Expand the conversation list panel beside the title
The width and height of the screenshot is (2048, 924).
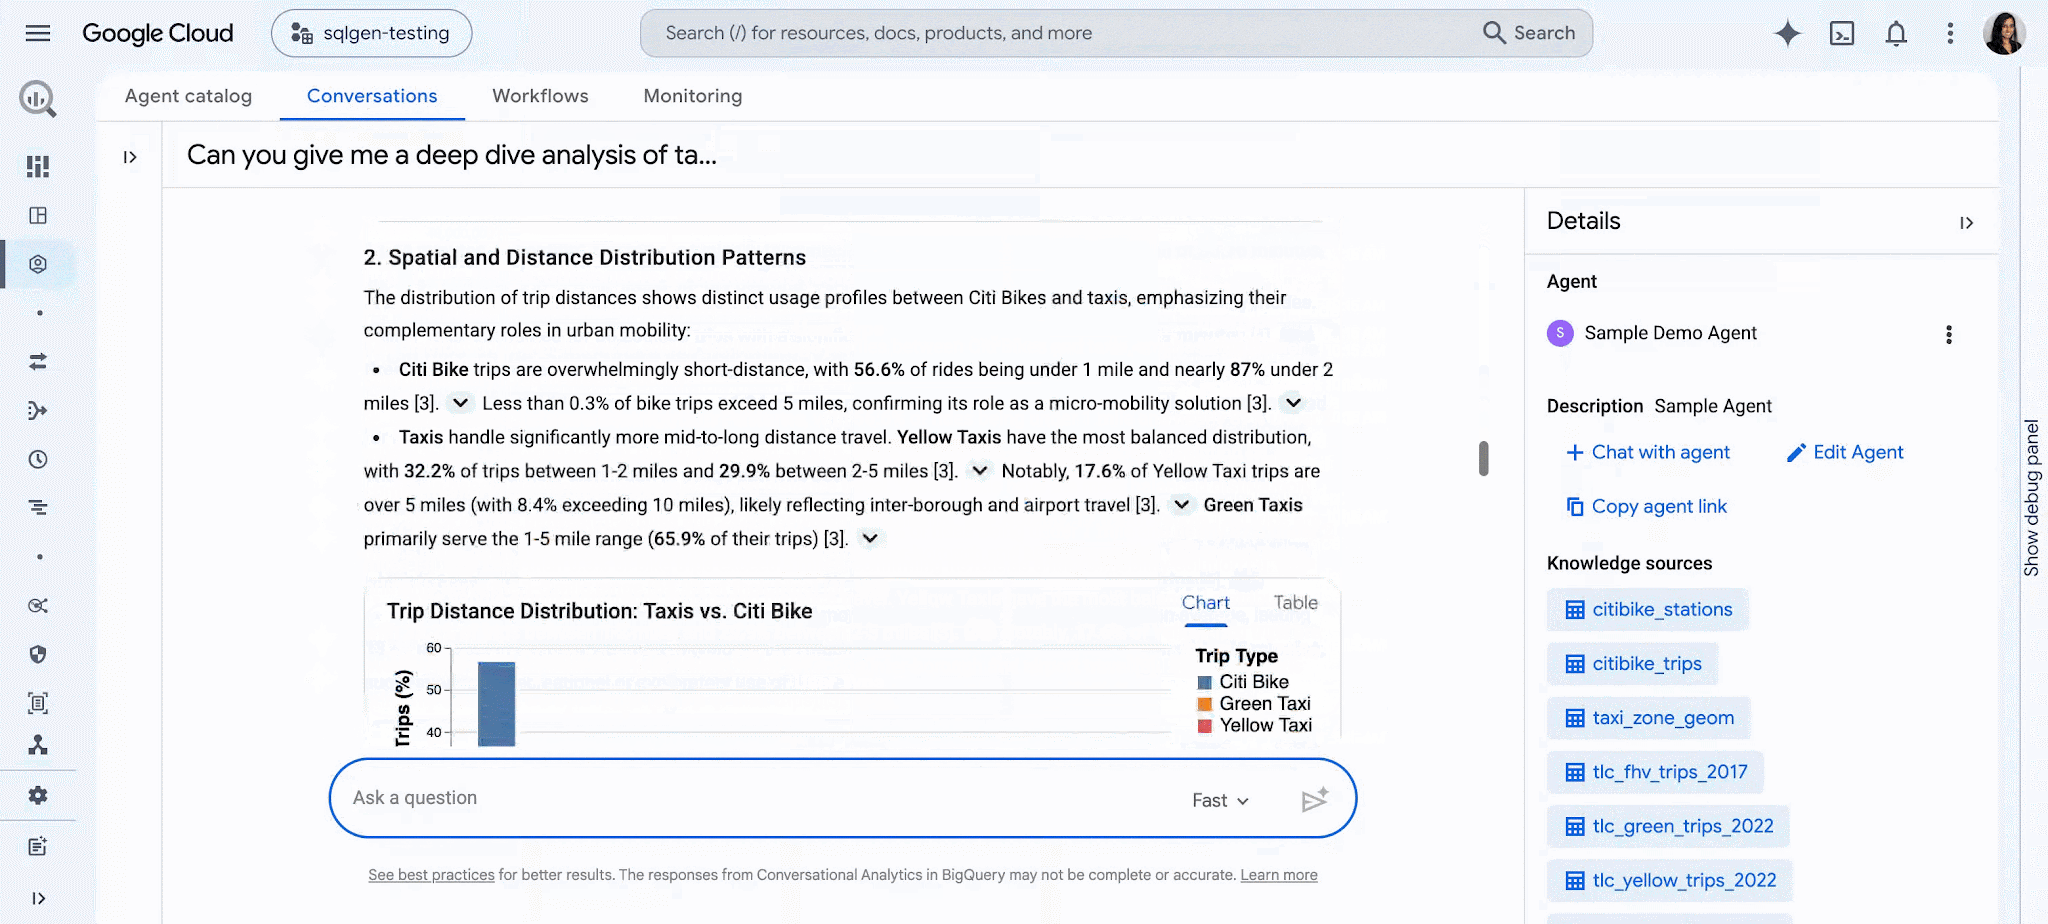coord(130,157)
